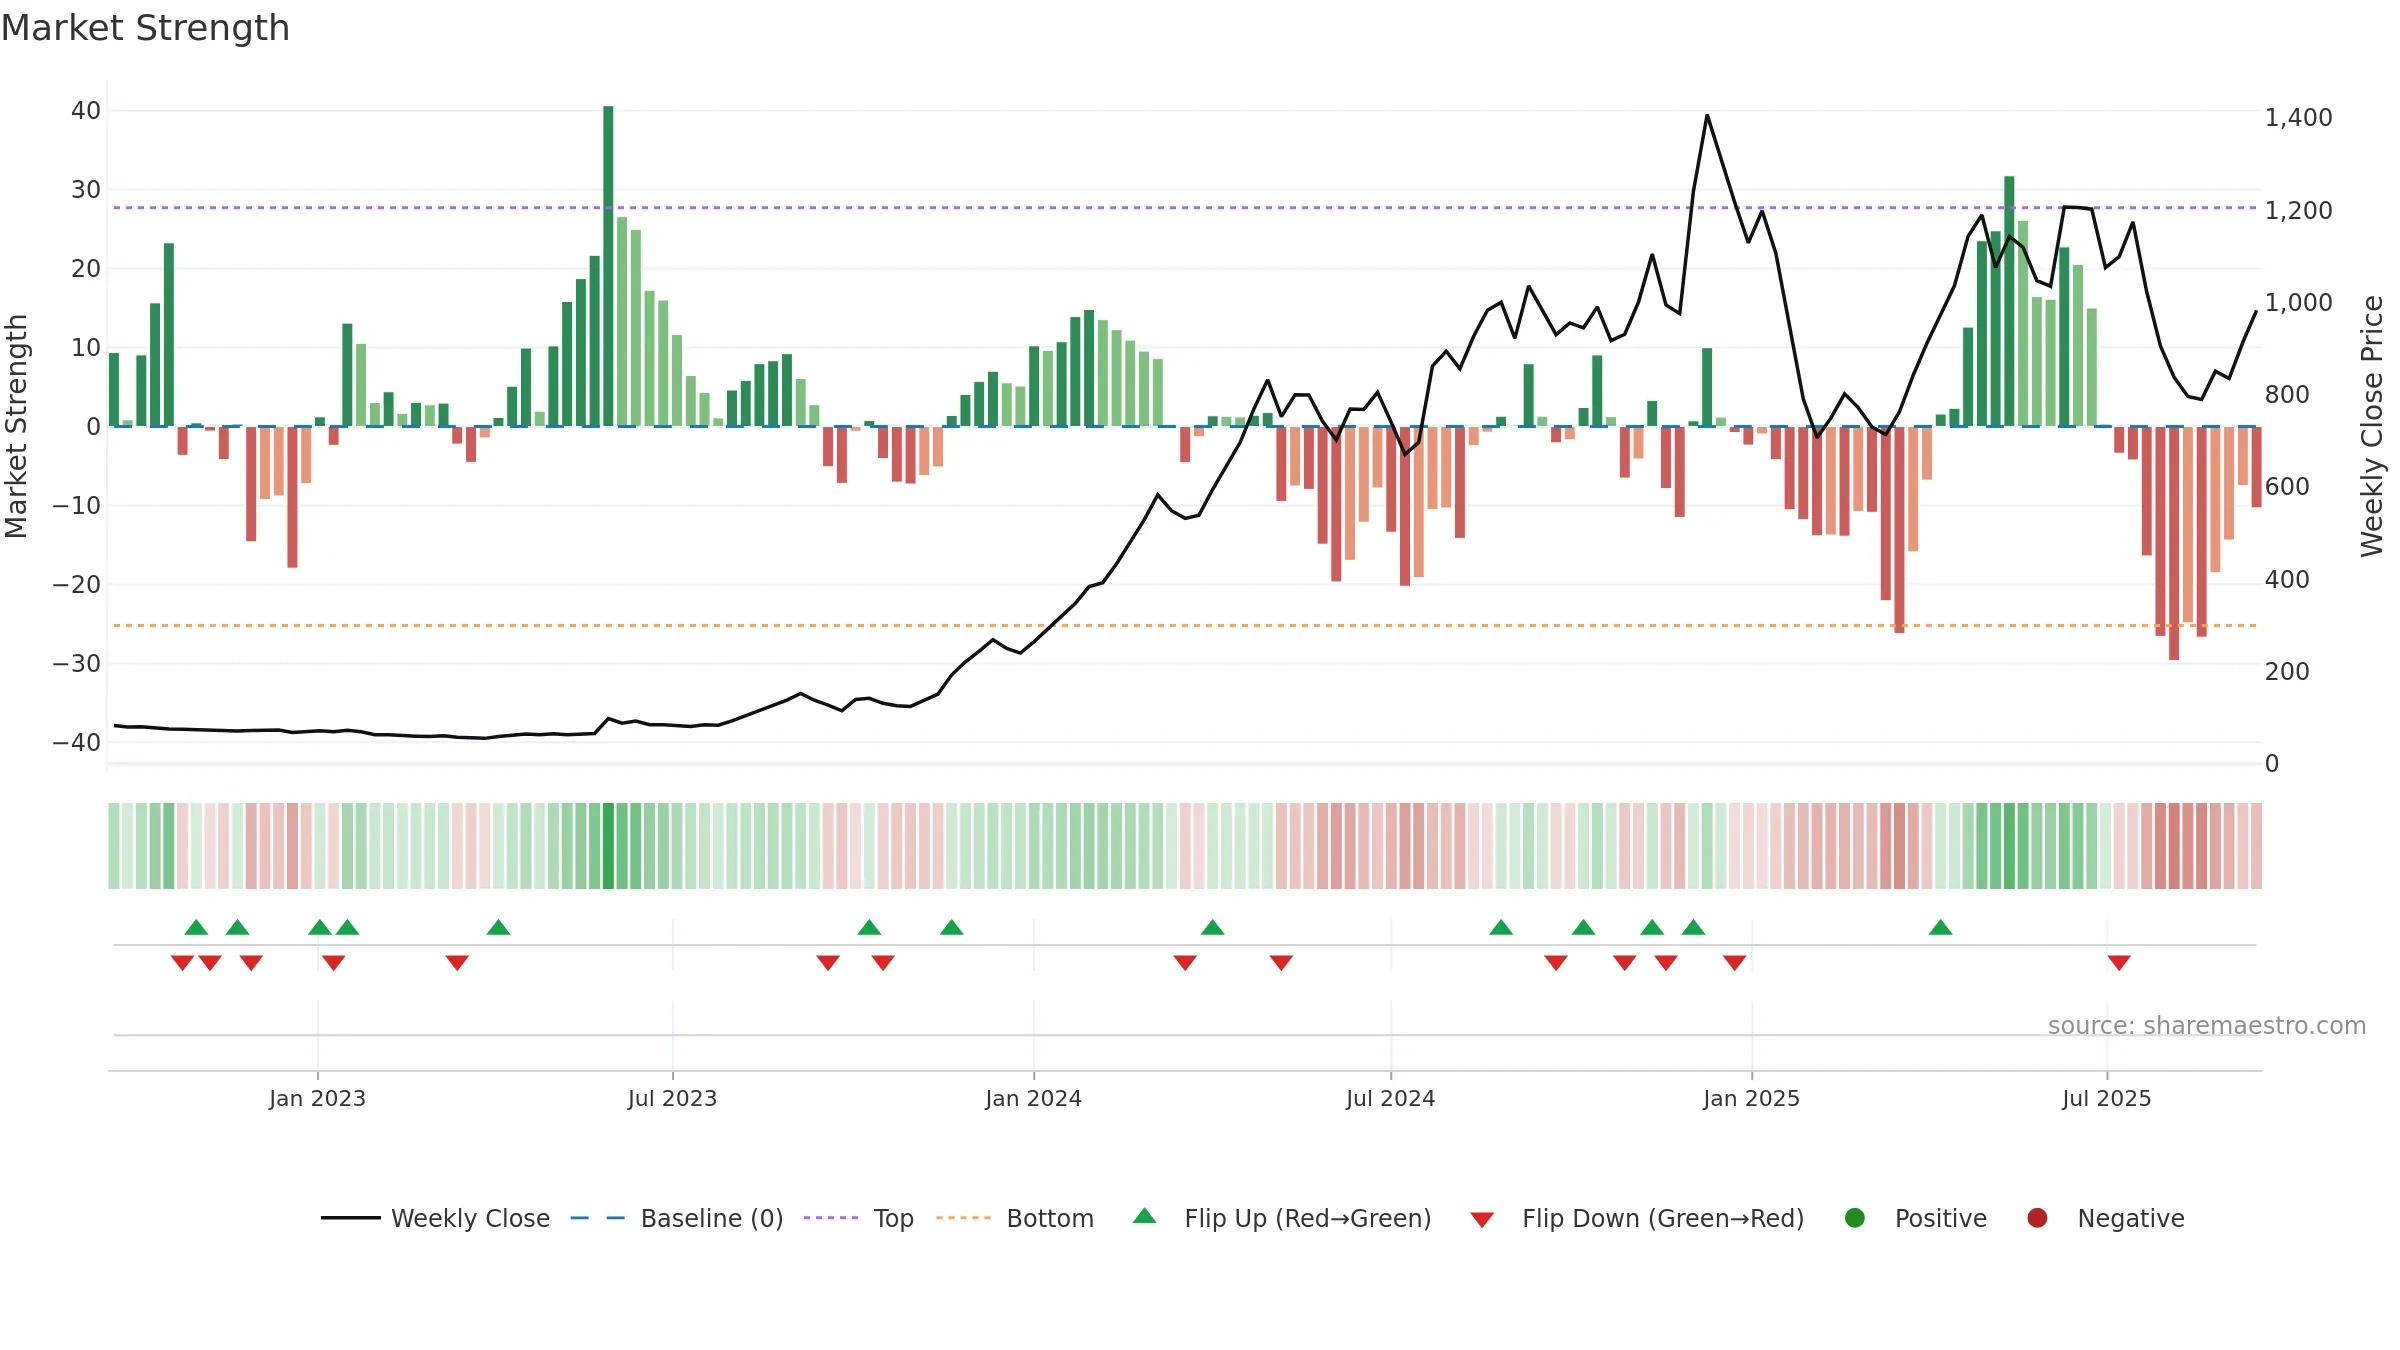Click the 1,000 tick on right axis
This screenshot has height=1350, width=2400.
[2298, 303]
